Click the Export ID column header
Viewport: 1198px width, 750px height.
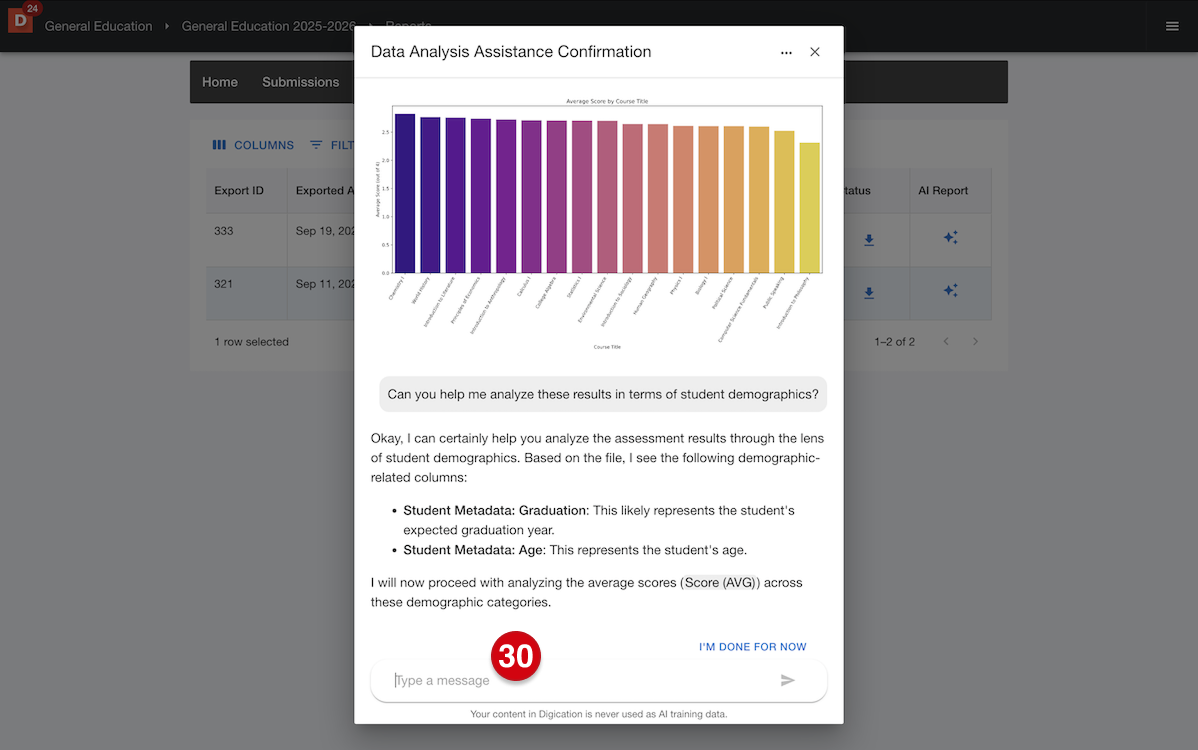(x=239, y=190)
